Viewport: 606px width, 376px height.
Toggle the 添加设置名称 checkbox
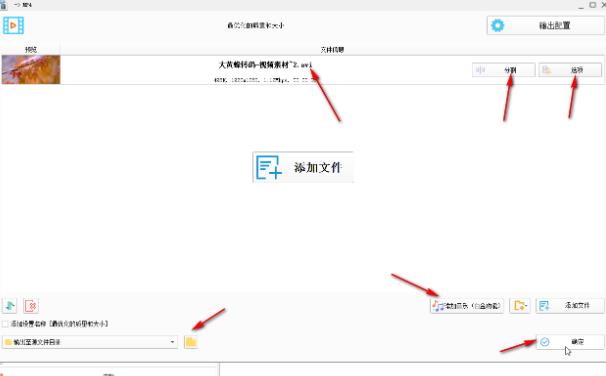tap(5, 324)
